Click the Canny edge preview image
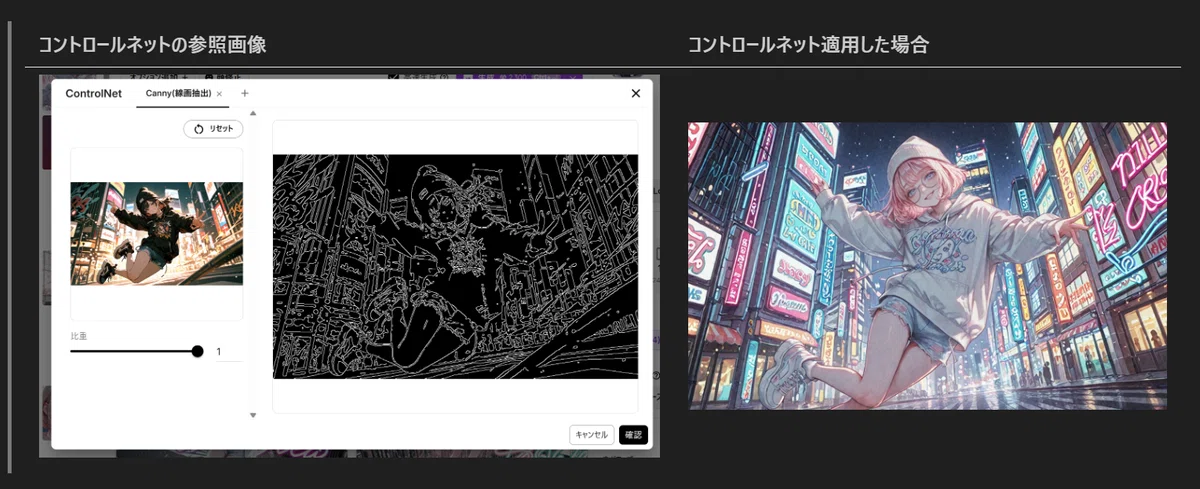This screenshot has height=489, width=1200. coord(455,266)
